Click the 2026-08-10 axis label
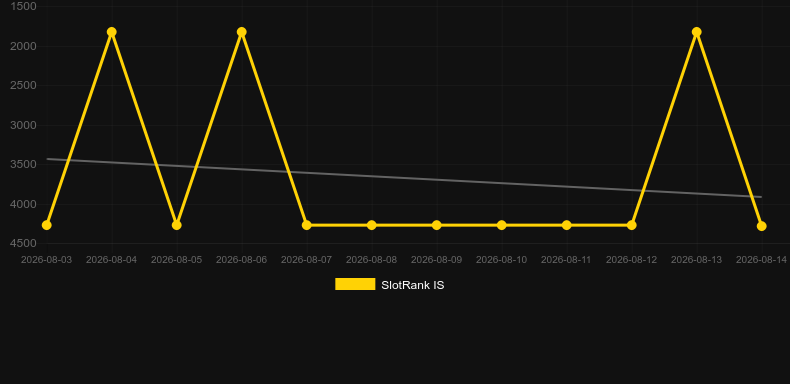The width and height of the screenshot is (790, 384). coord(501,260)
